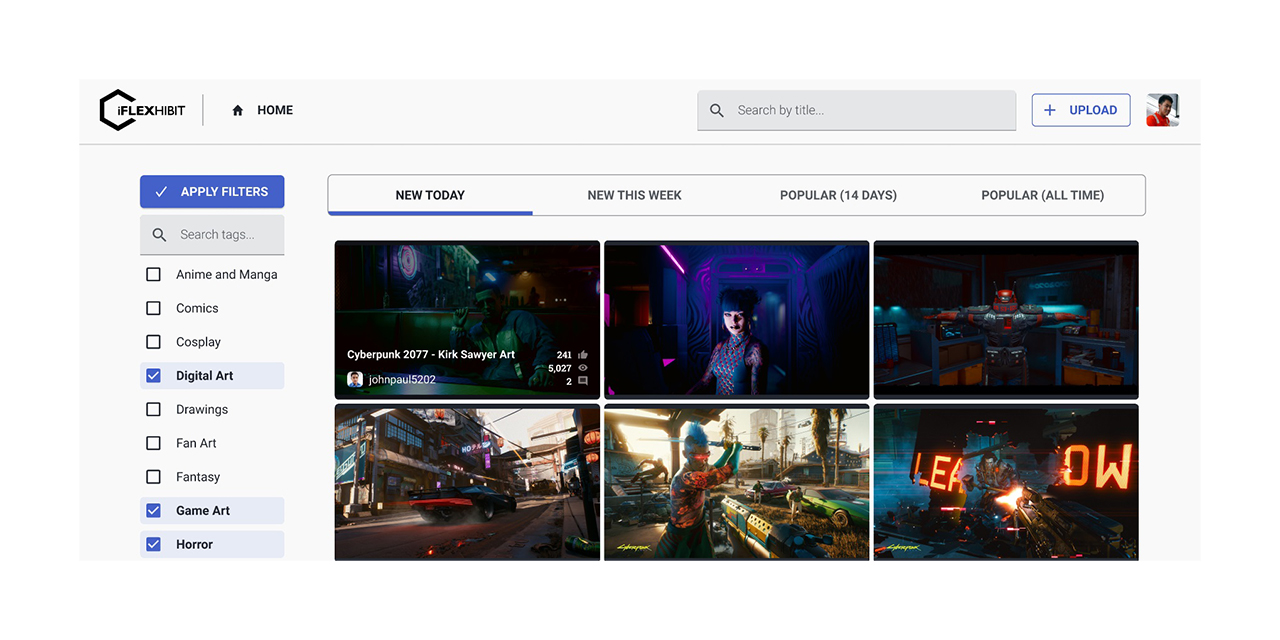Click the iFlexhibit hexagon logo

(117, 110)
